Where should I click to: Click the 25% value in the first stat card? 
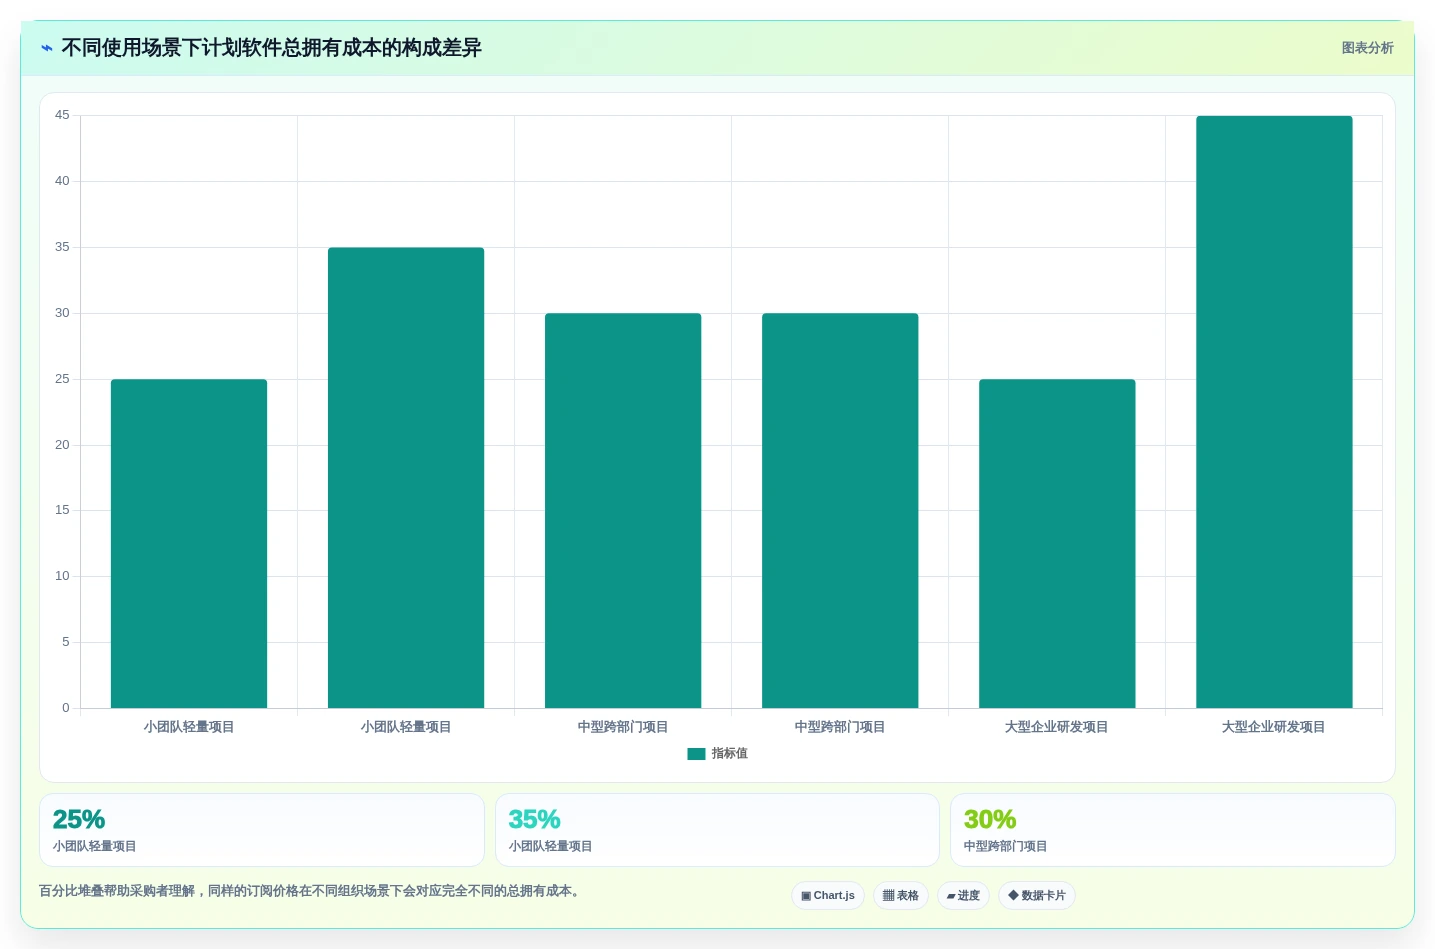79,820
